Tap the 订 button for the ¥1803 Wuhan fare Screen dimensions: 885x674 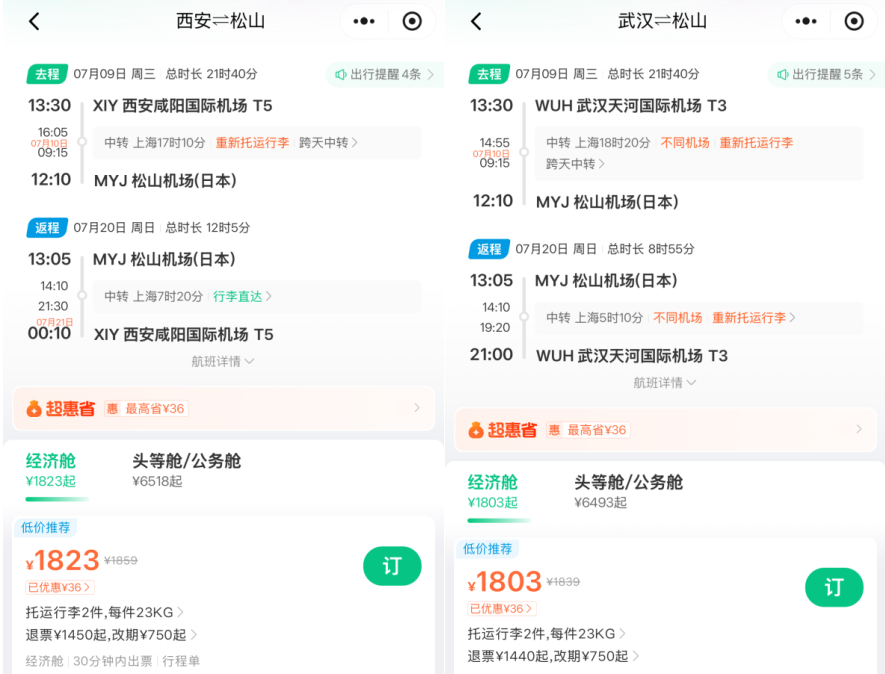834,588
